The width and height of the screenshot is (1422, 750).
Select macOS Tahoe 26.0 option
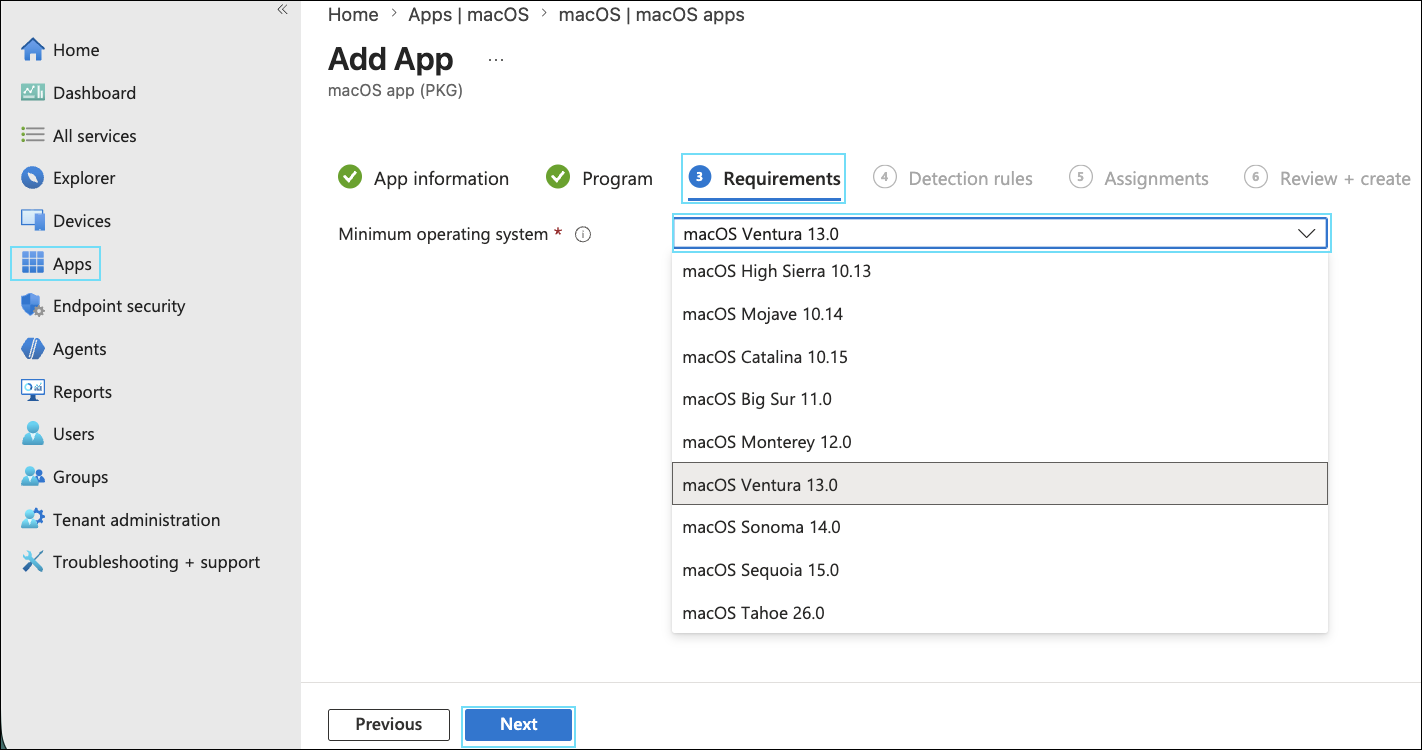[1000, 613]
